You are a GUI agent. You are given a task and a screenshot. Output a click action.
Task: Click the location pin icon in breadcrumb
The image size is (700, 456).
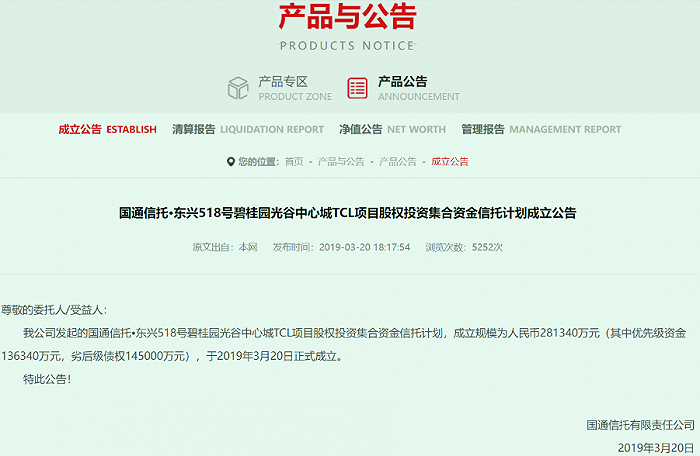(230, 162)
